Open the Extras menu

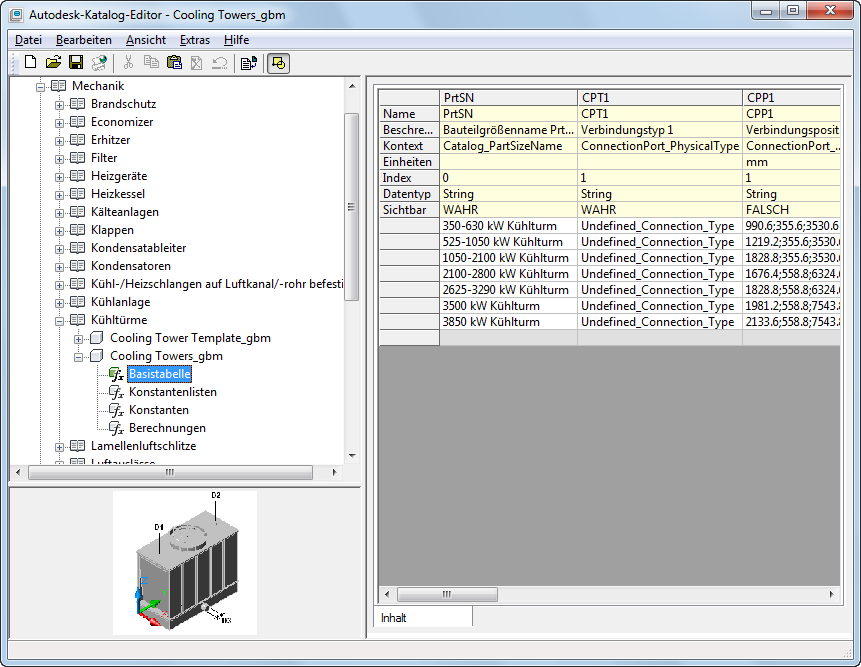click(195, 40)
